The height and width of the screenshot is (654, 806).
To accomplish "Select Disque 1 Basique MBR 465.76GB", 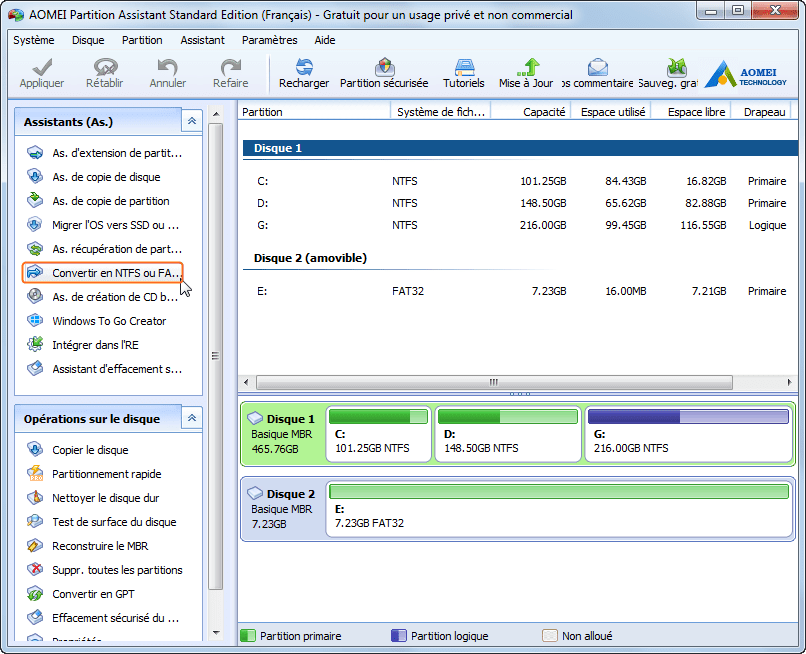I will coord(283,434).
